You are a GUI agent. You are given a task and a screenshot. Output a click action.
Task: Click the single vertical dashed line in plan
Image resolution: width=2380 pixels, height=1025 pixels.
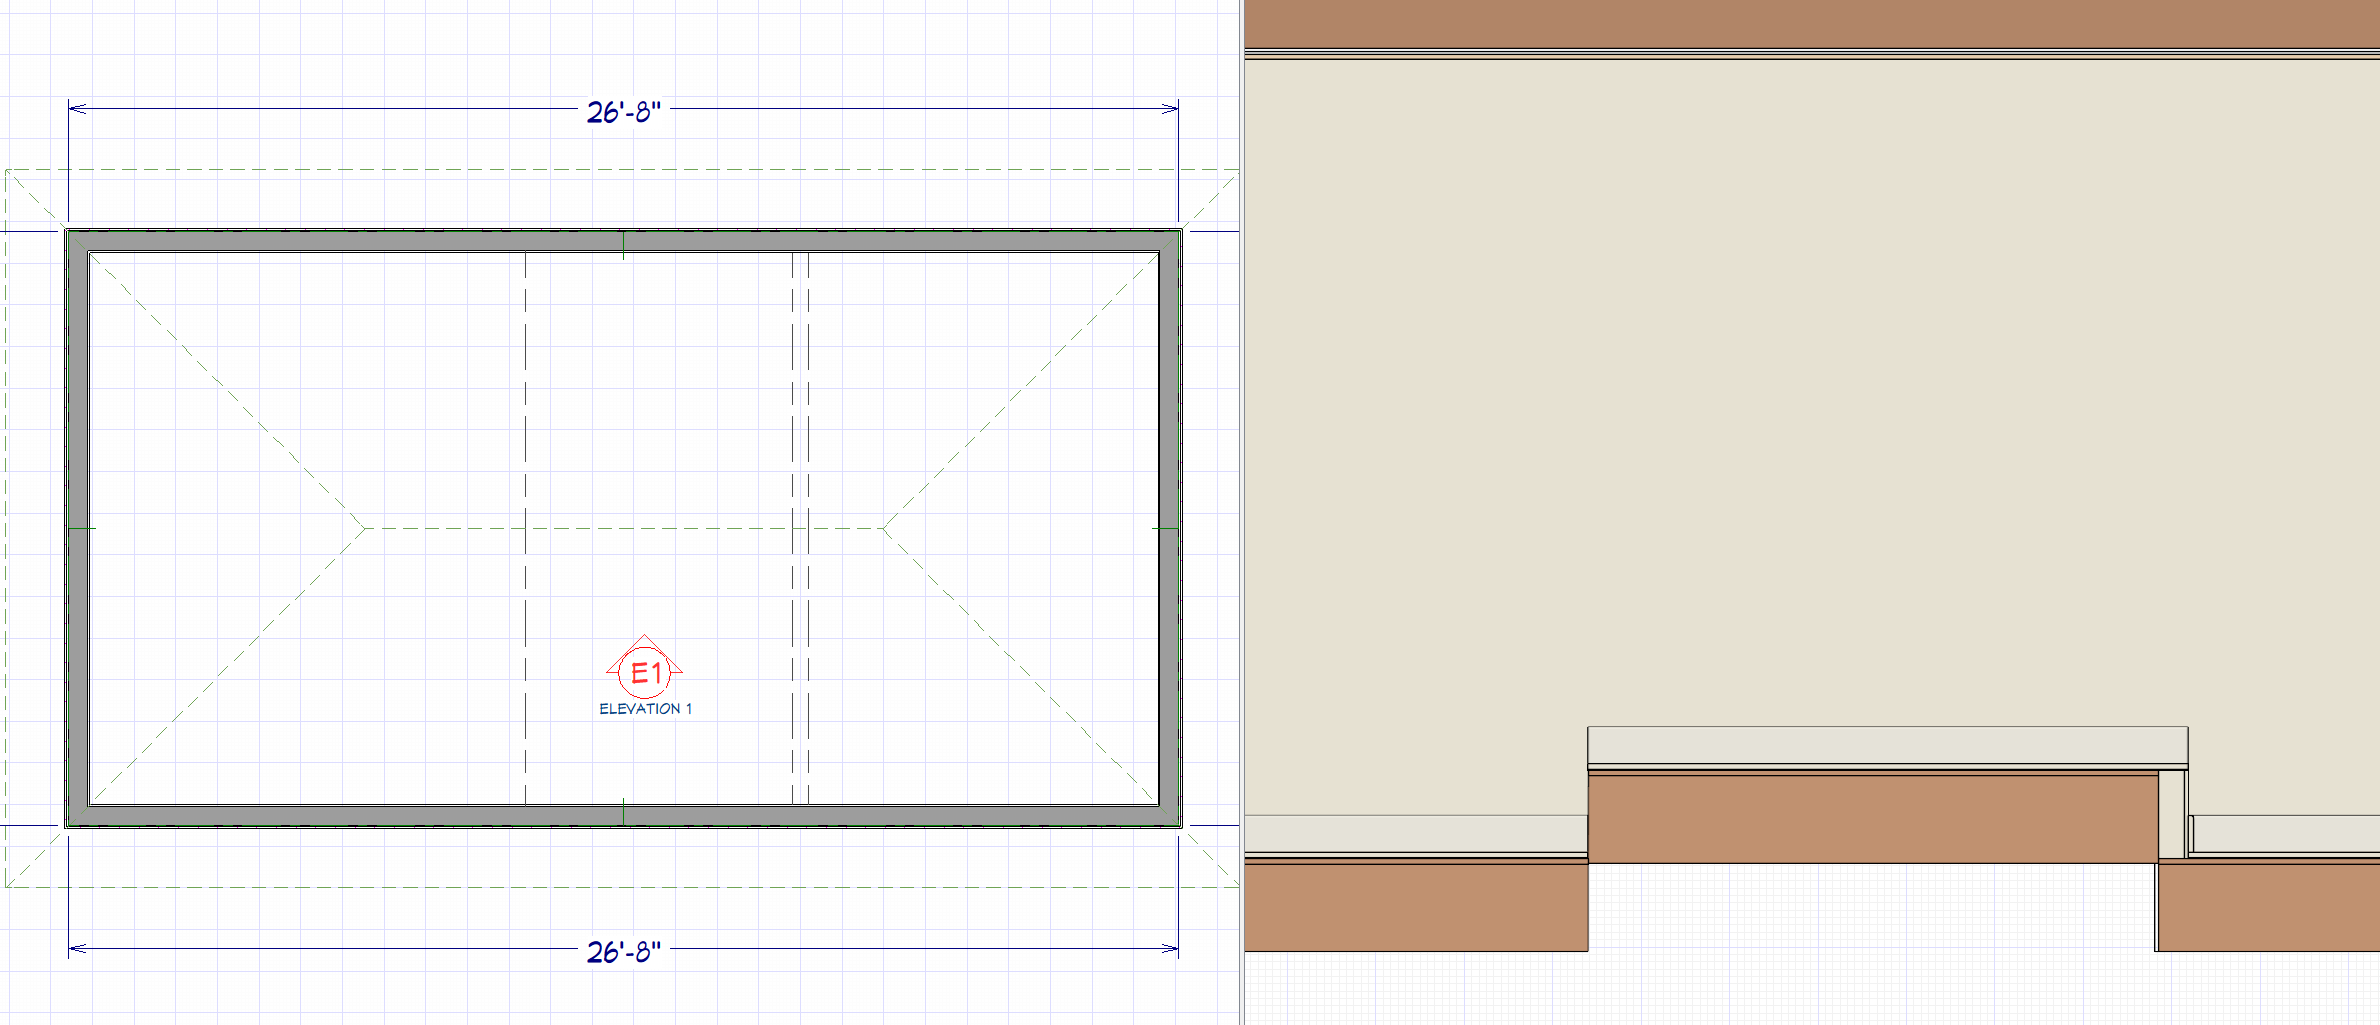526,400
